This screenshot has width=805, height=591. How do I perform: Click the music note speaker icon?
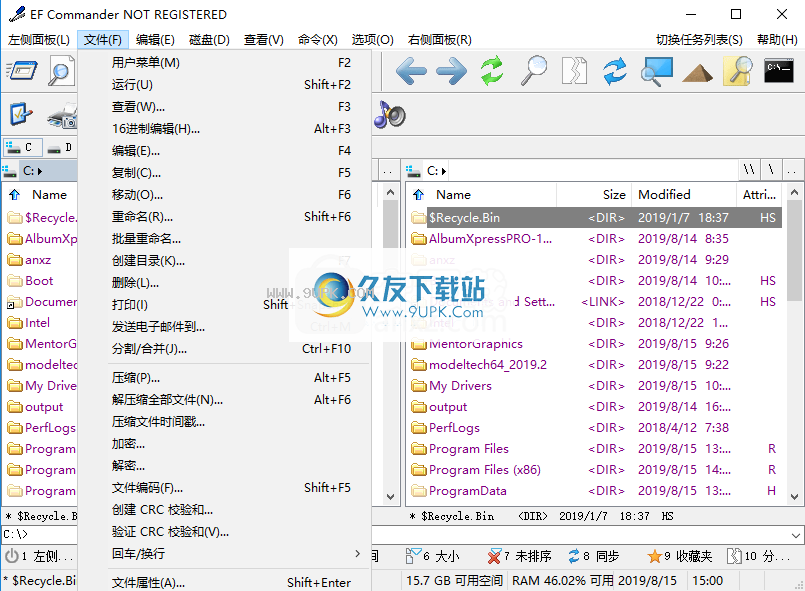tap(390, 114)
